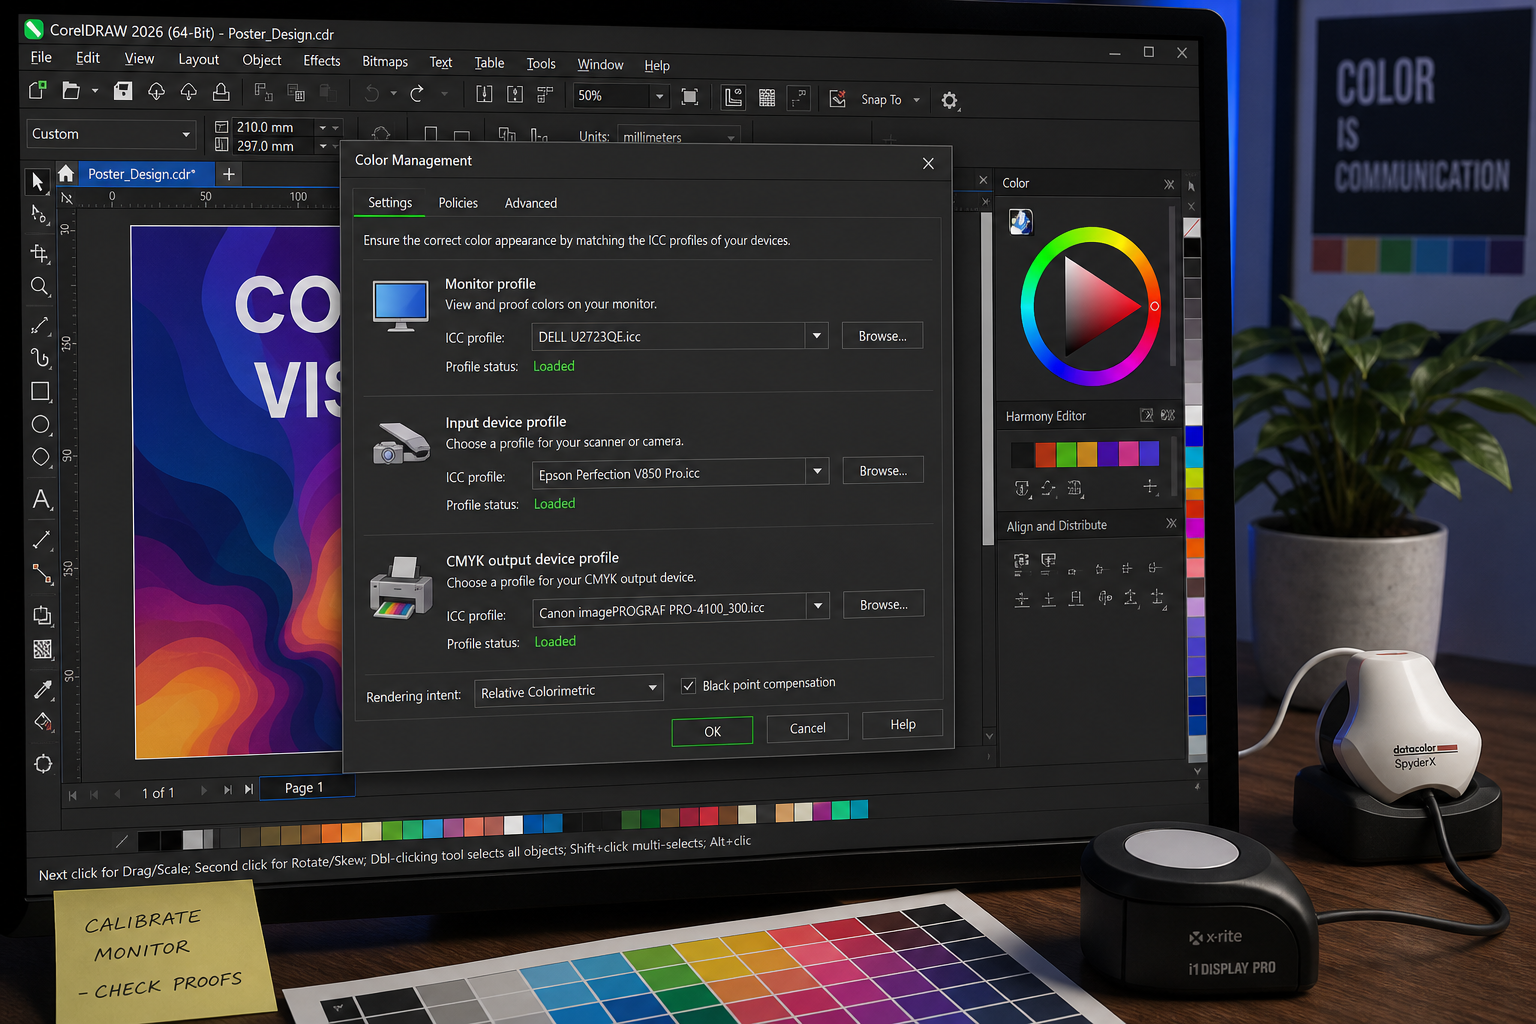Expand the zoom level 50% dropdown

[x=659, y=96]
